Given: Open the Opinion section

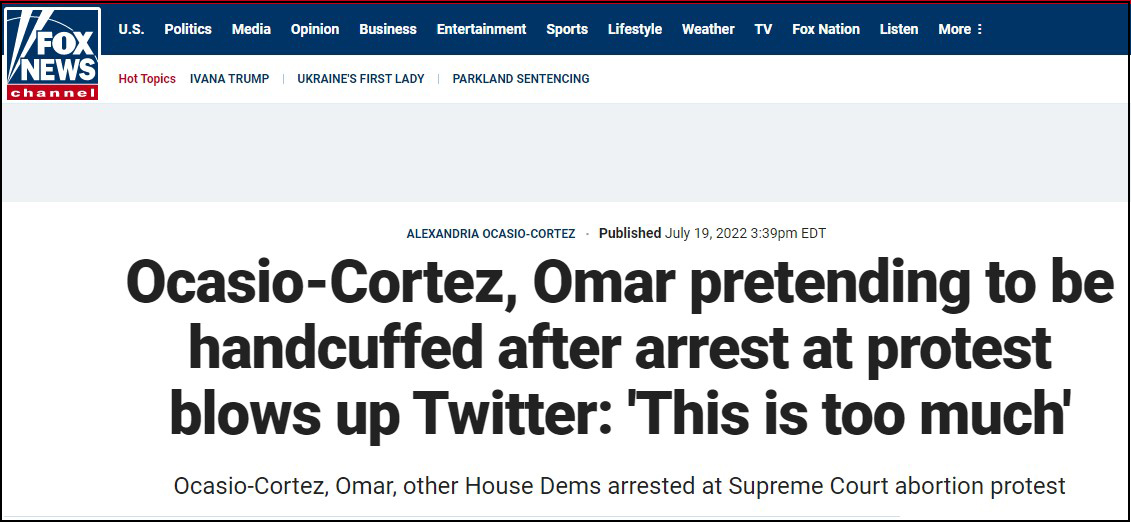Looking at the screenshot, I should pyautogui.click(x=315, y=29).
